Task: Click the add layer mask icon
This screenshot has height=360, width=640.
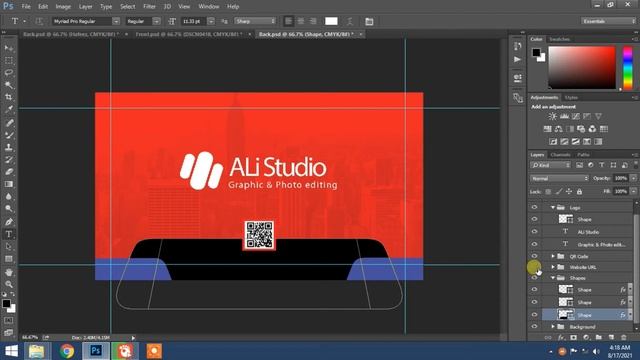Action: [x=573, y=338]
